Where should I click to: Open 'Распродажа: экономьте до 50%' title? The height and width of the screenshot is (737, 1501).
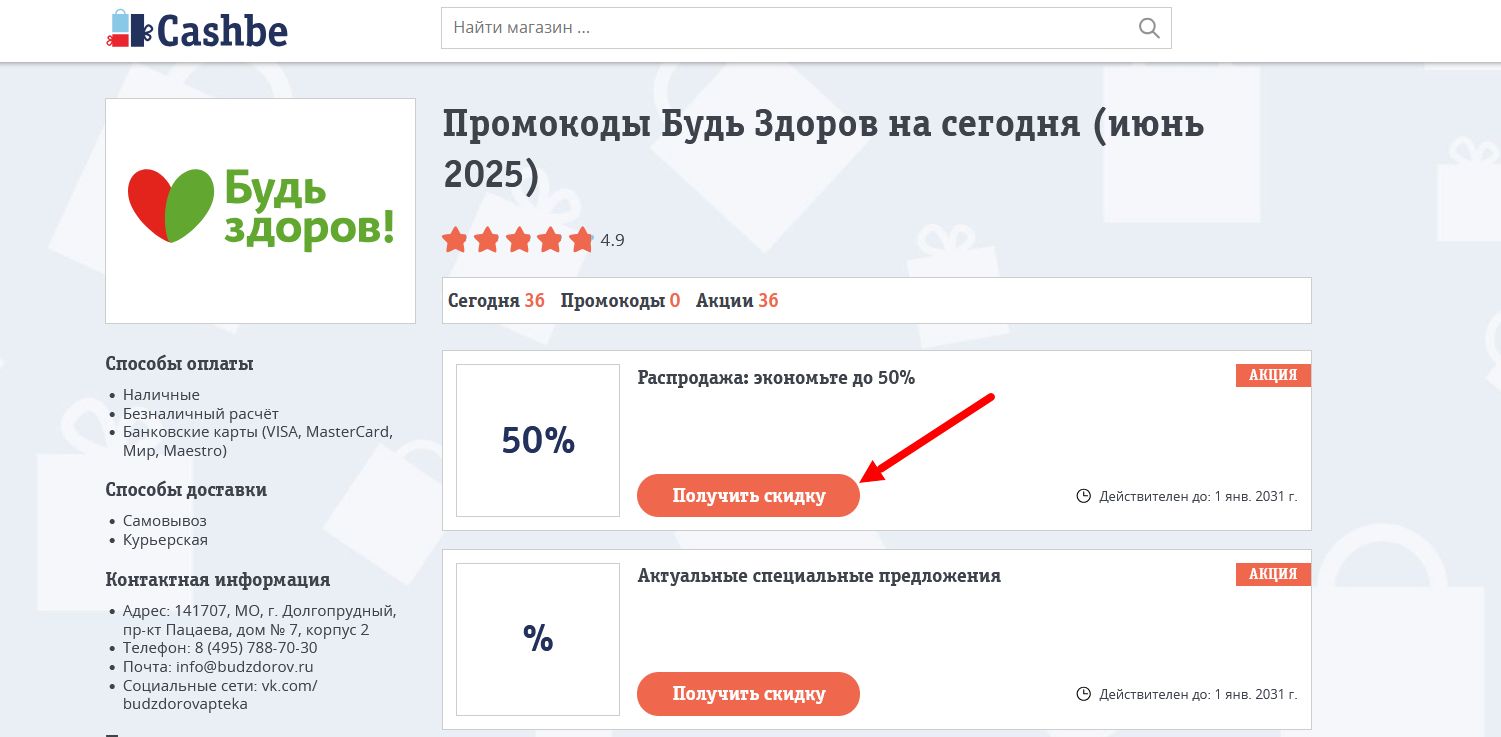click(776, 378)
